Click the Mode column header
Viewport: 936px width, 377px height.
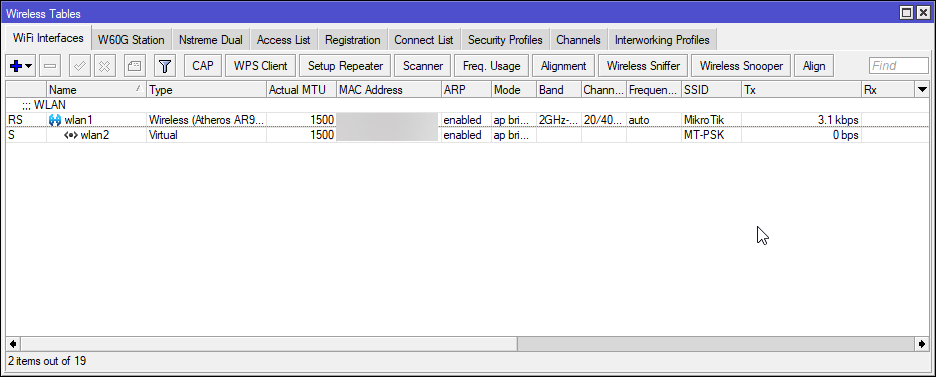coord(513,90)
